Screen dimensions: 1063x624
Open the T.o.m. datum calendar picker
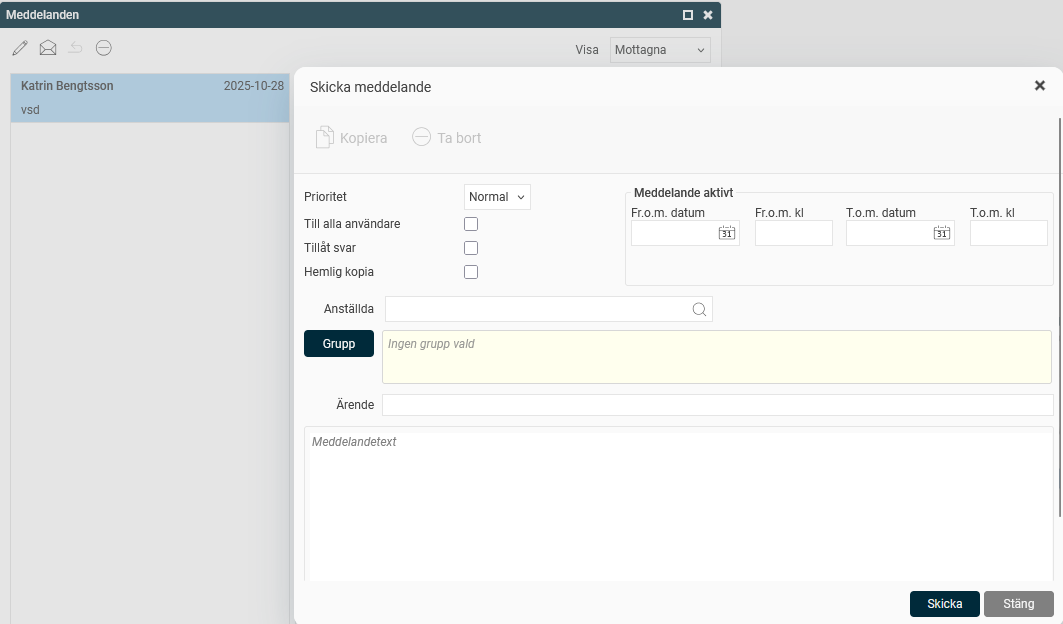[942, 233]
